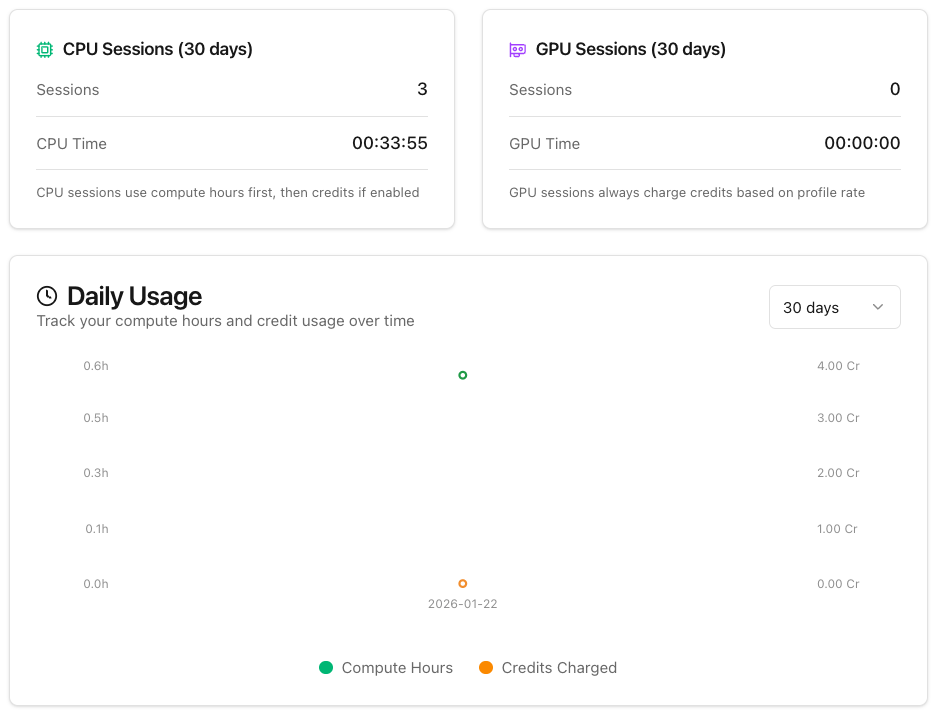Click the Daily Usage title
This screenshot has width=941, height=716.
pyautogui.click(x=134, y=296)
